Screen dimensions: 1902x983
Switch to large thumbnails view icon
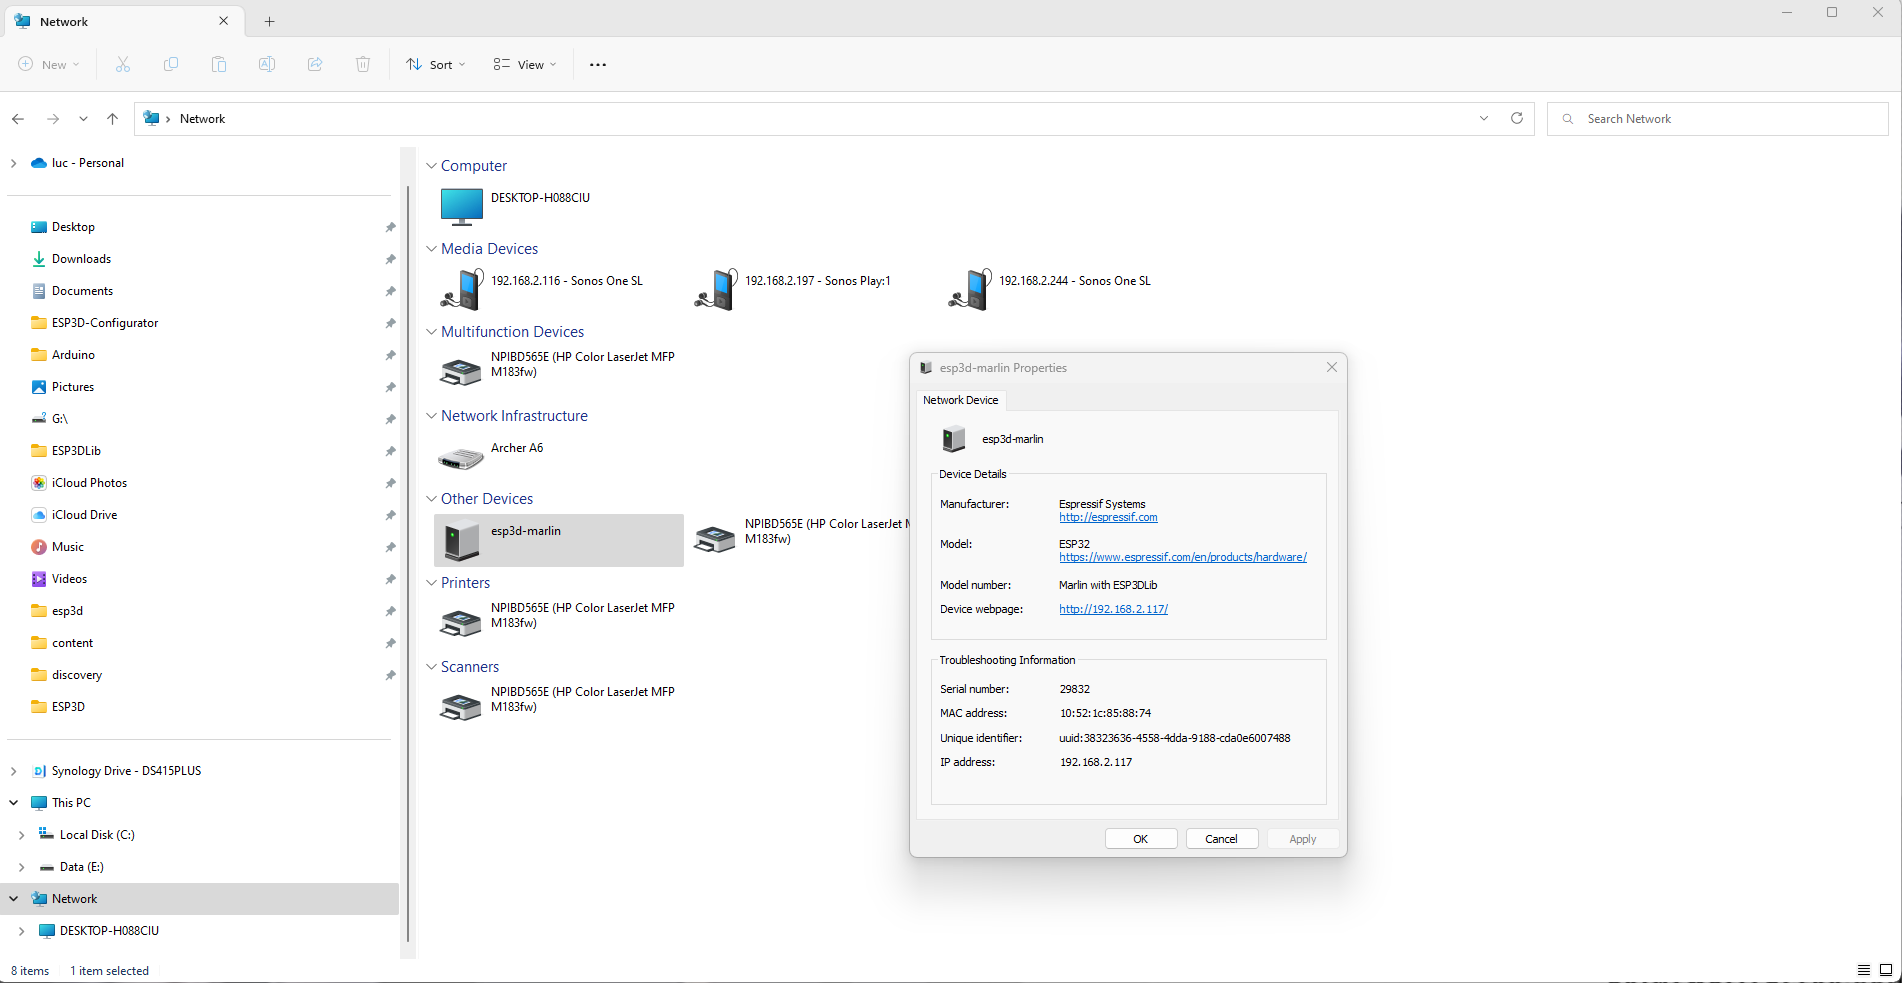[x=1885, y=970]
